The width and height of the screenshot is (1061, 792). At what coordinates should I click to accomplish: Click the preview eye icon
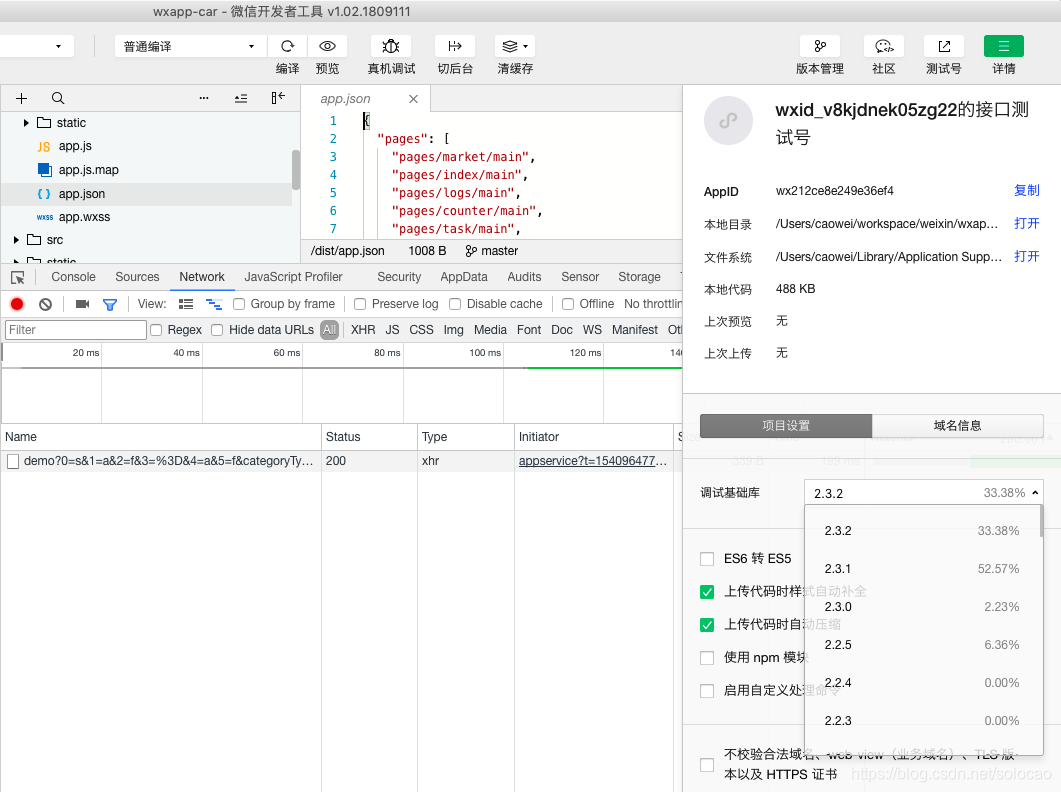(328, 46)
